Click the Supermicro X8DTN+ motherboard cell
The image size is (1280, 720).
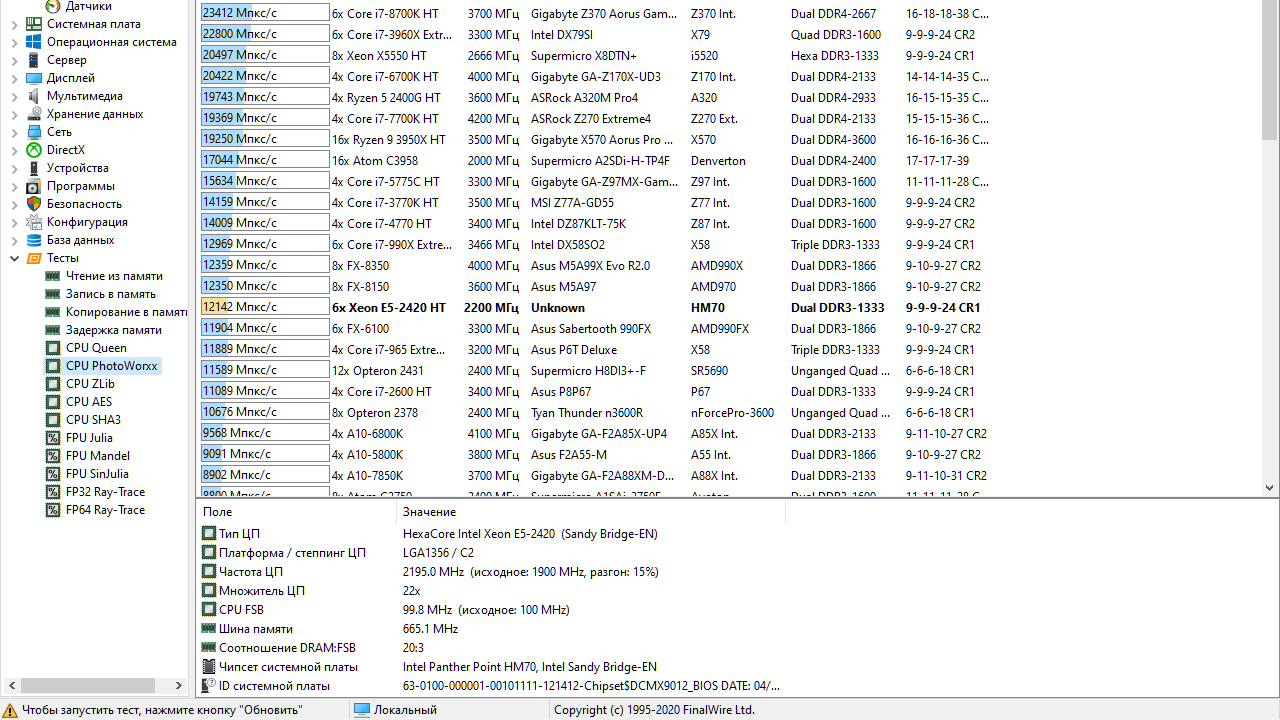(x=584, y=56)
